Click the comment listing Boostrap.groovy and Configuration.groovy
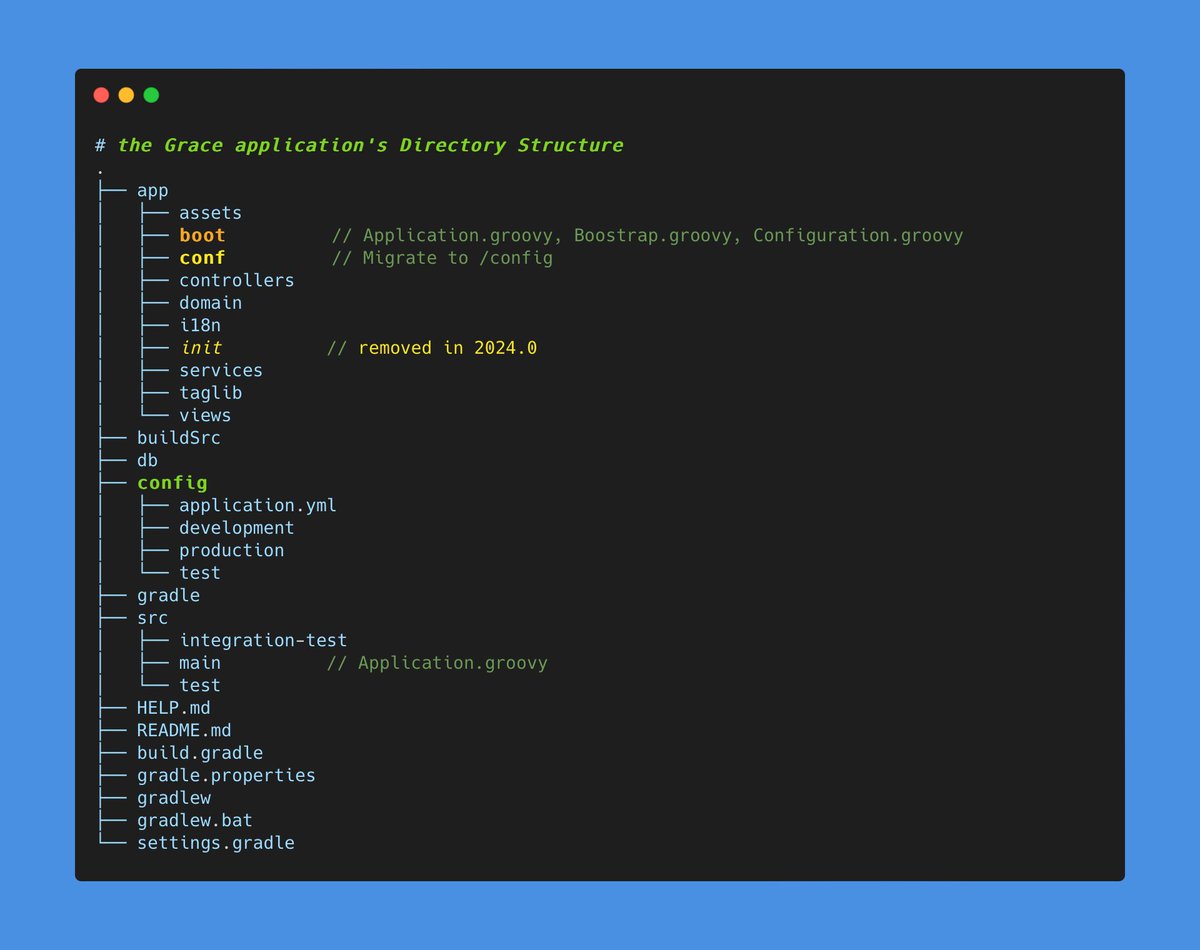The height and width of the screenshot is (950, 1200). [x=648, y=236]
